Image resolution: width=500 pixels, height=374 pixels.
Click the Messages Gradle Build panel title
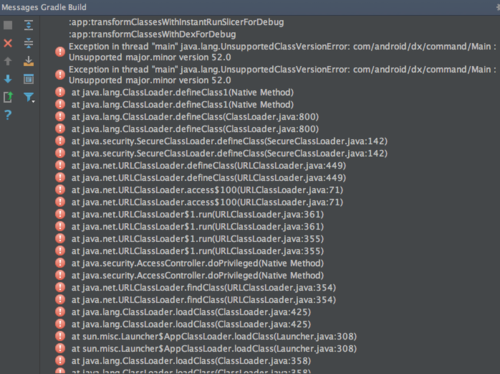pos(44,7)
